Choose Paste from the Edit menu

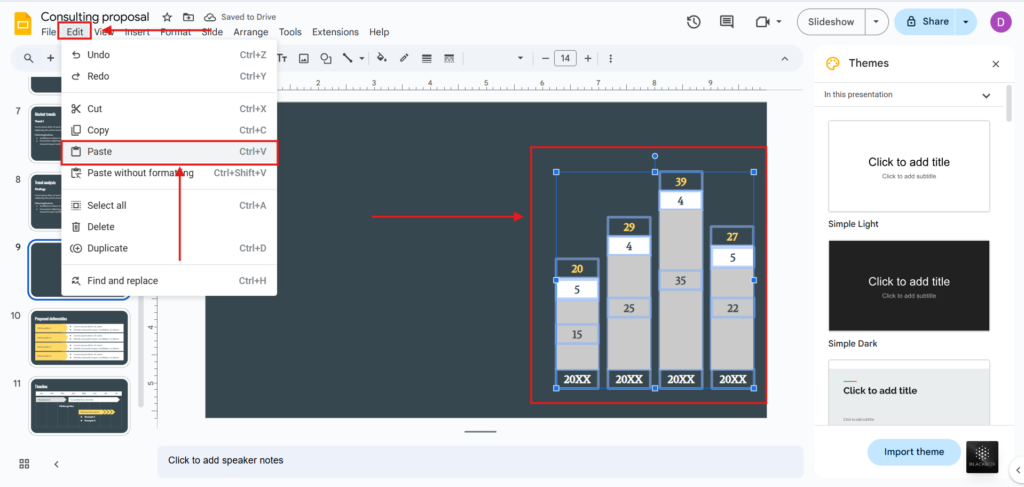click(x=100, y=152)
